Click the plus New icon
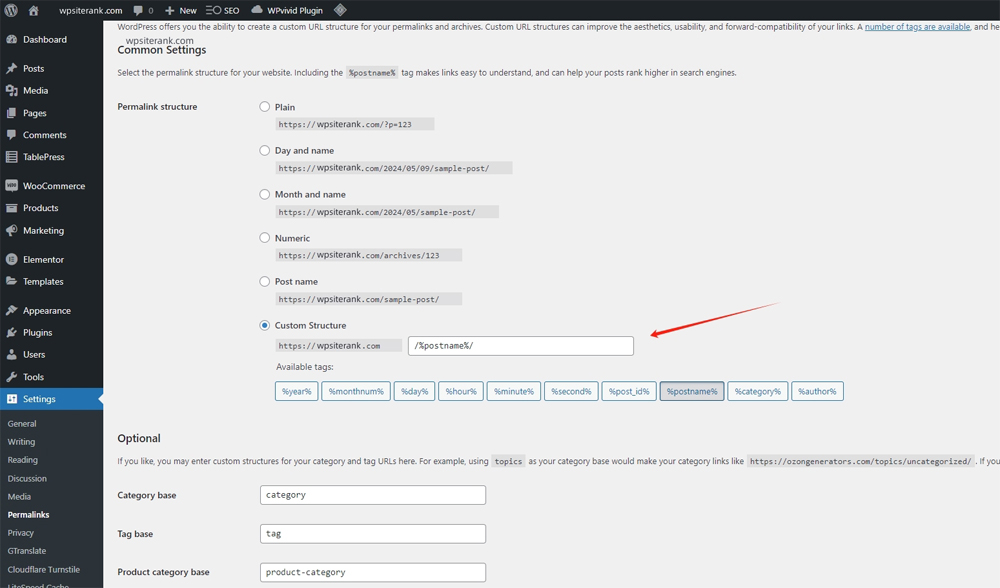The width and height of the screenshot is (1000, 588). click(170, 10)
